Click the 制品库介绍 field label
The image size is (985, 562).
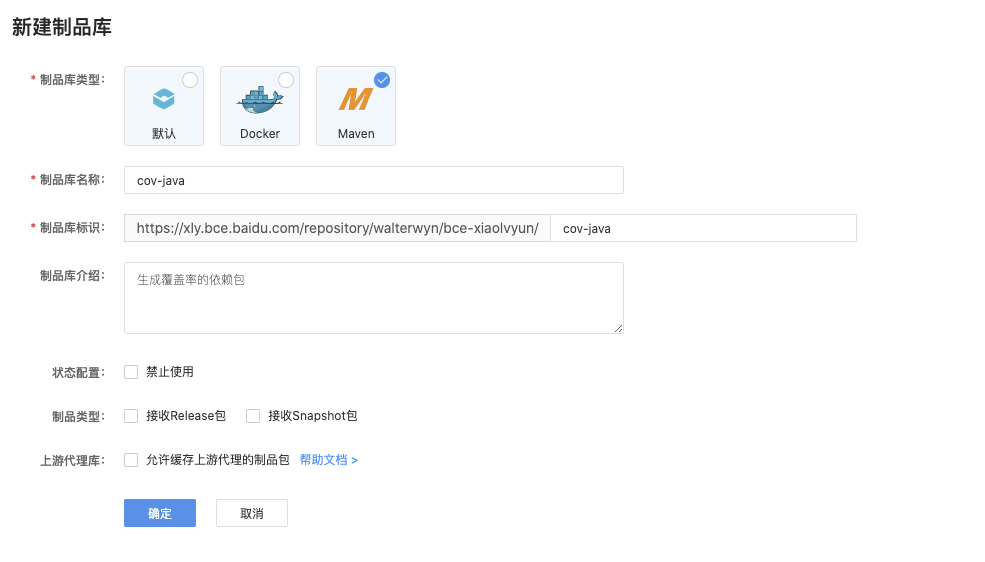pos(72,276)
